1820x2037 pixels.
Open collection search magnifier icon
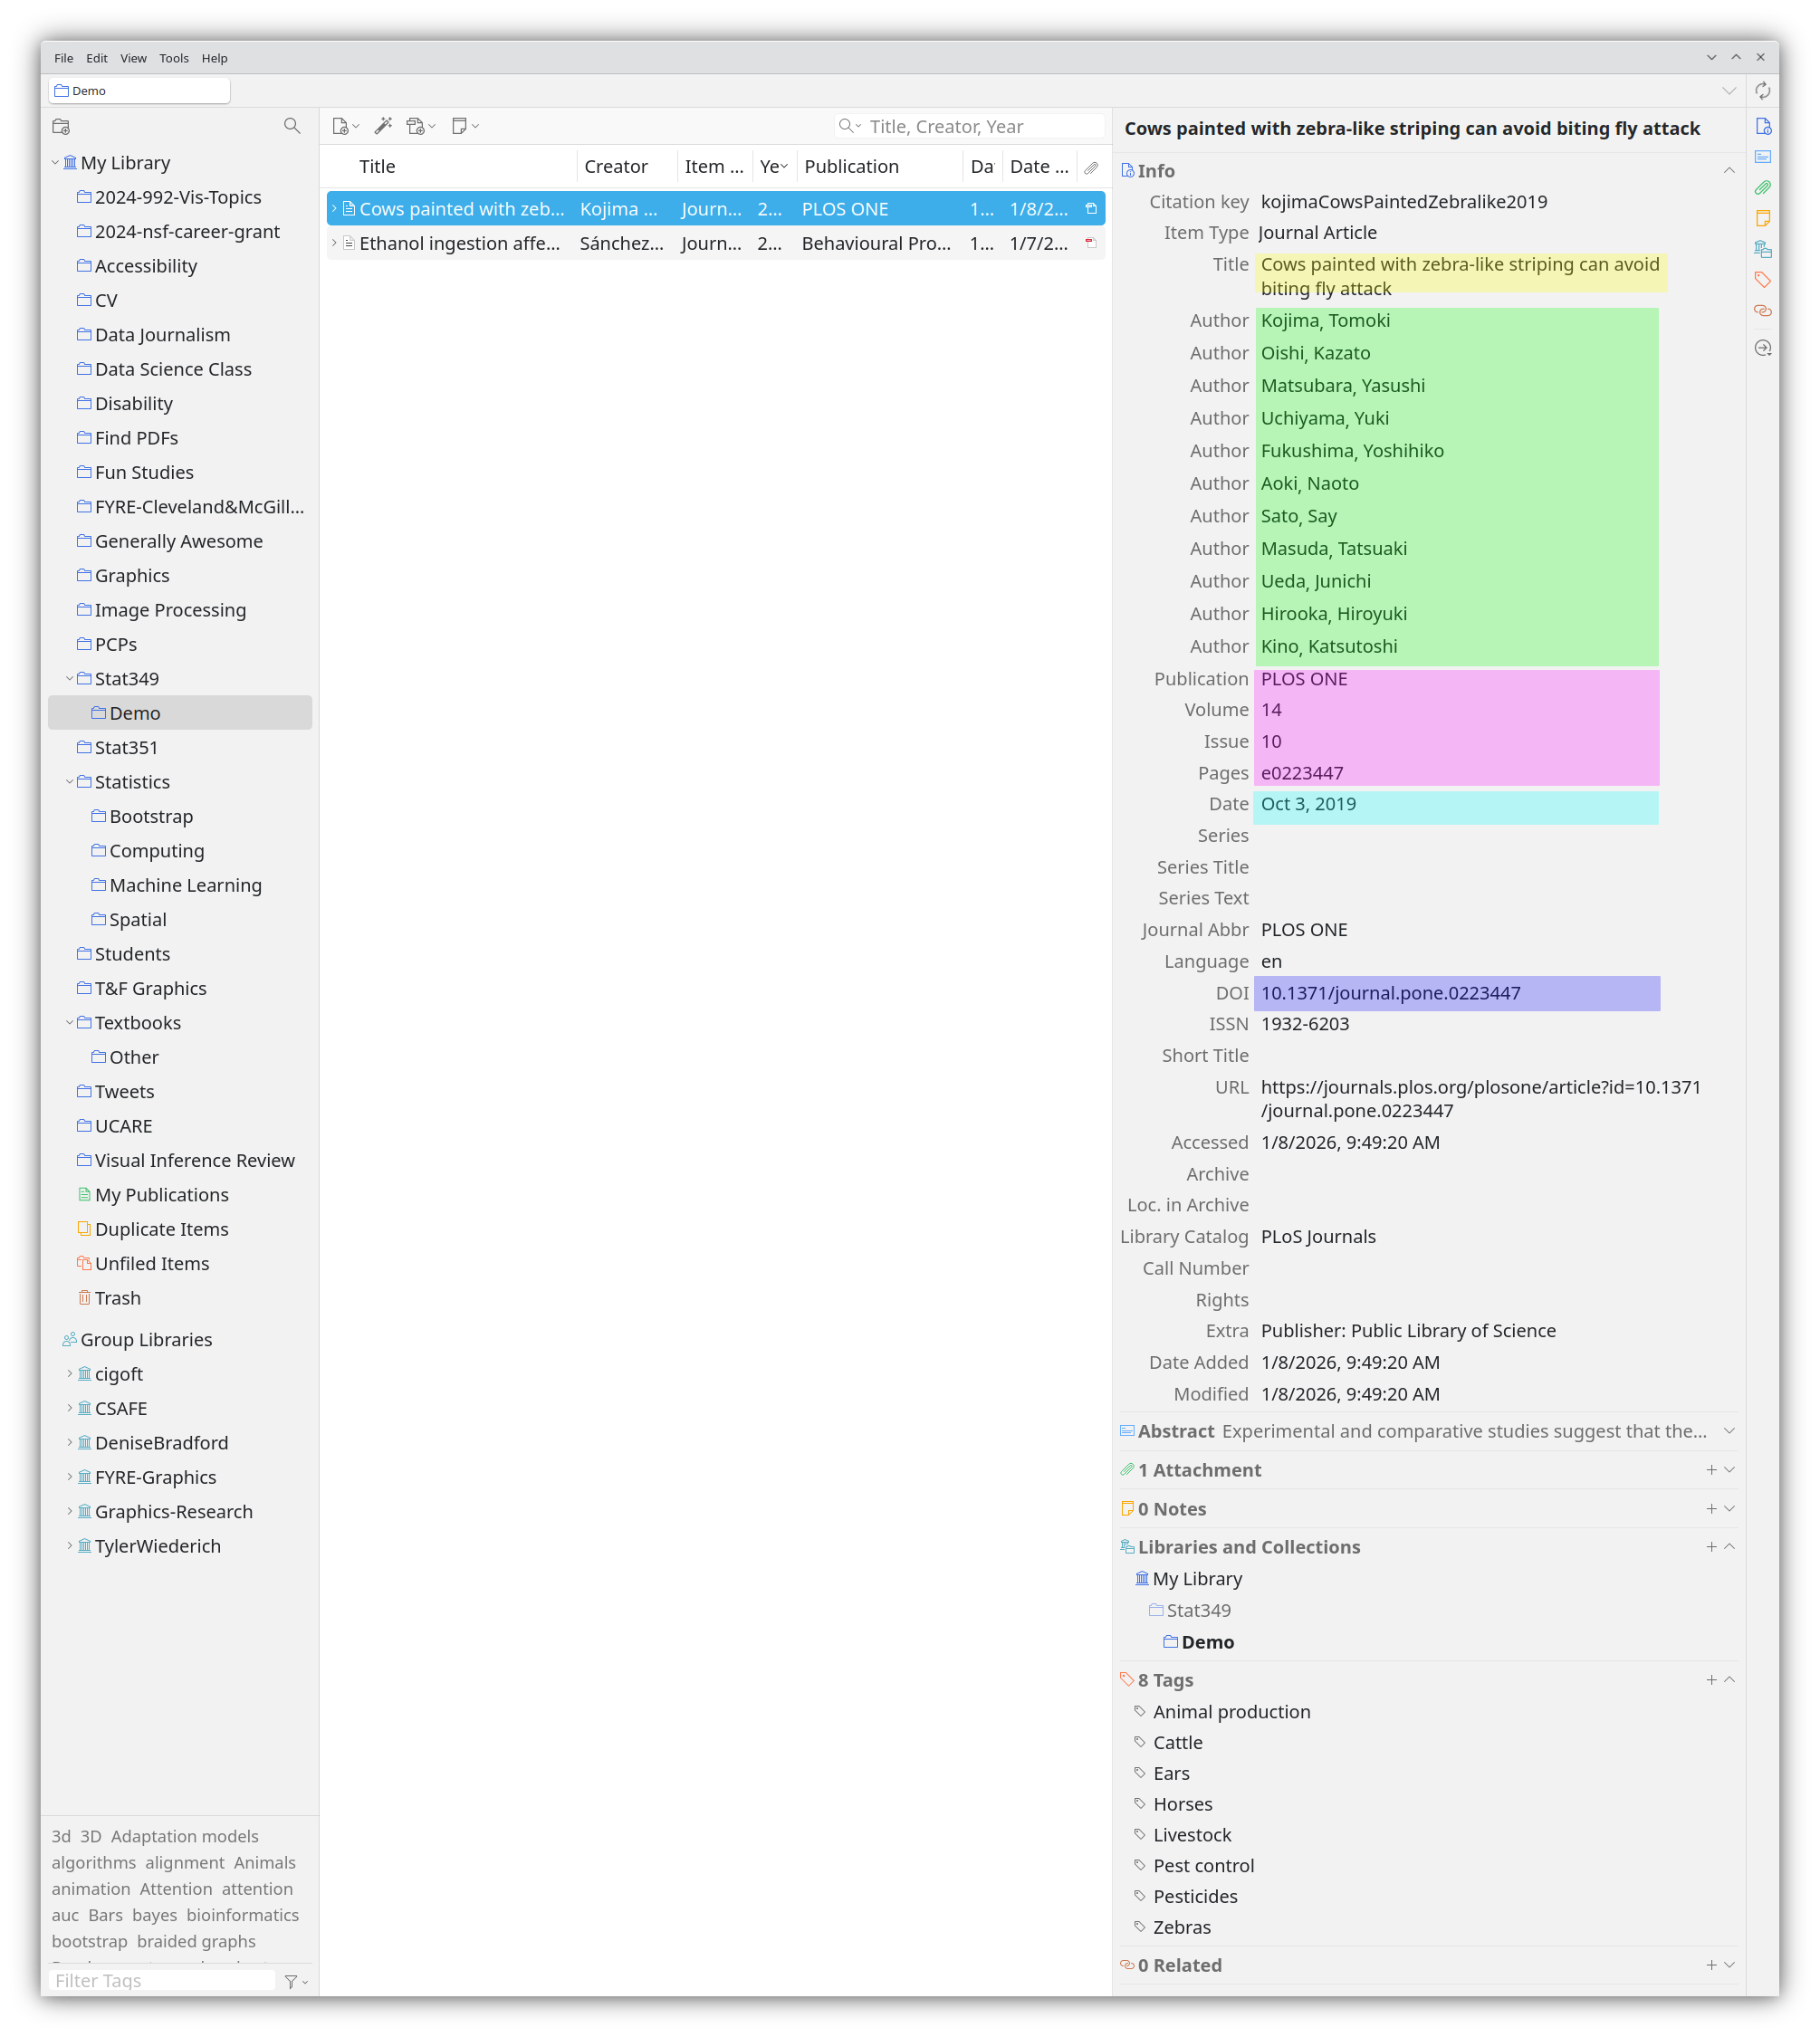pos(292,126)
